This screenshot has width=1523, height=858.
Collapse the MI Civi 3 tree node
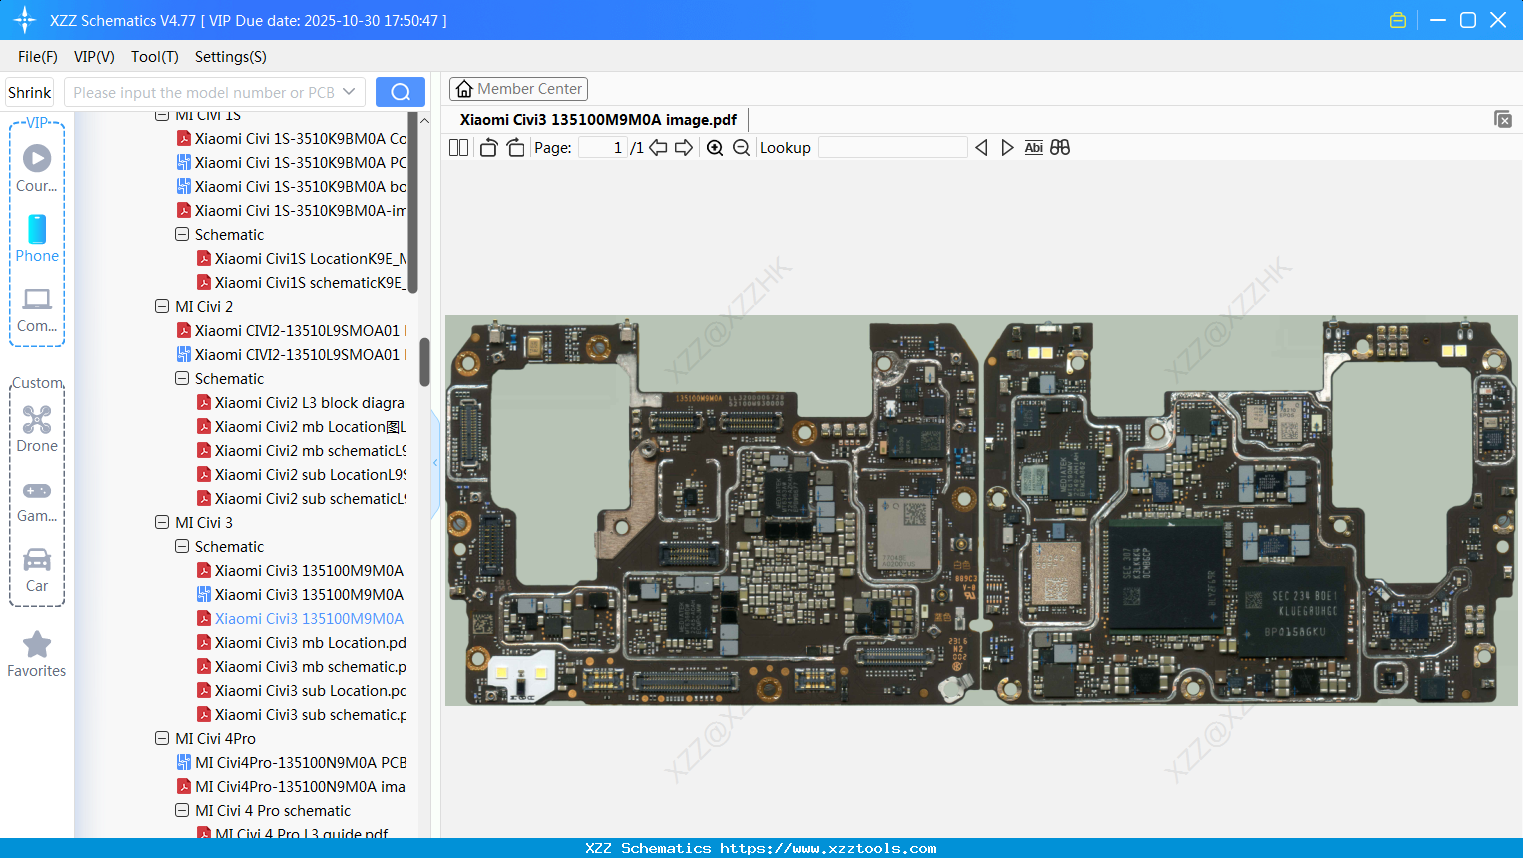pyautogui.click(x=161, y=522)
